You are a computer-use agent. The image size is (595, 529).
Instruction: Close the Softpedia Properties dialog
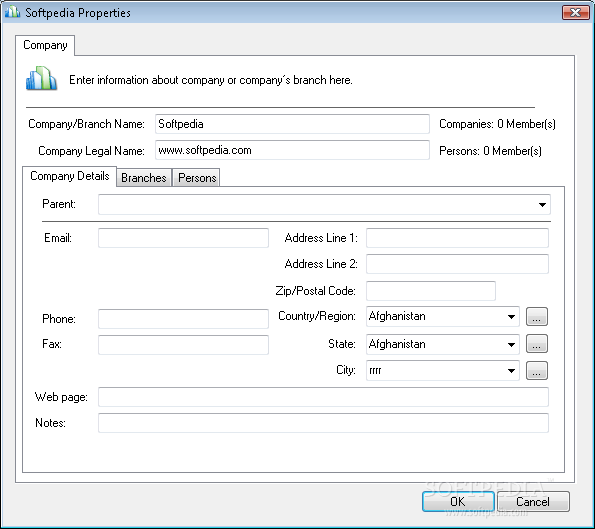tap(575, 13)
